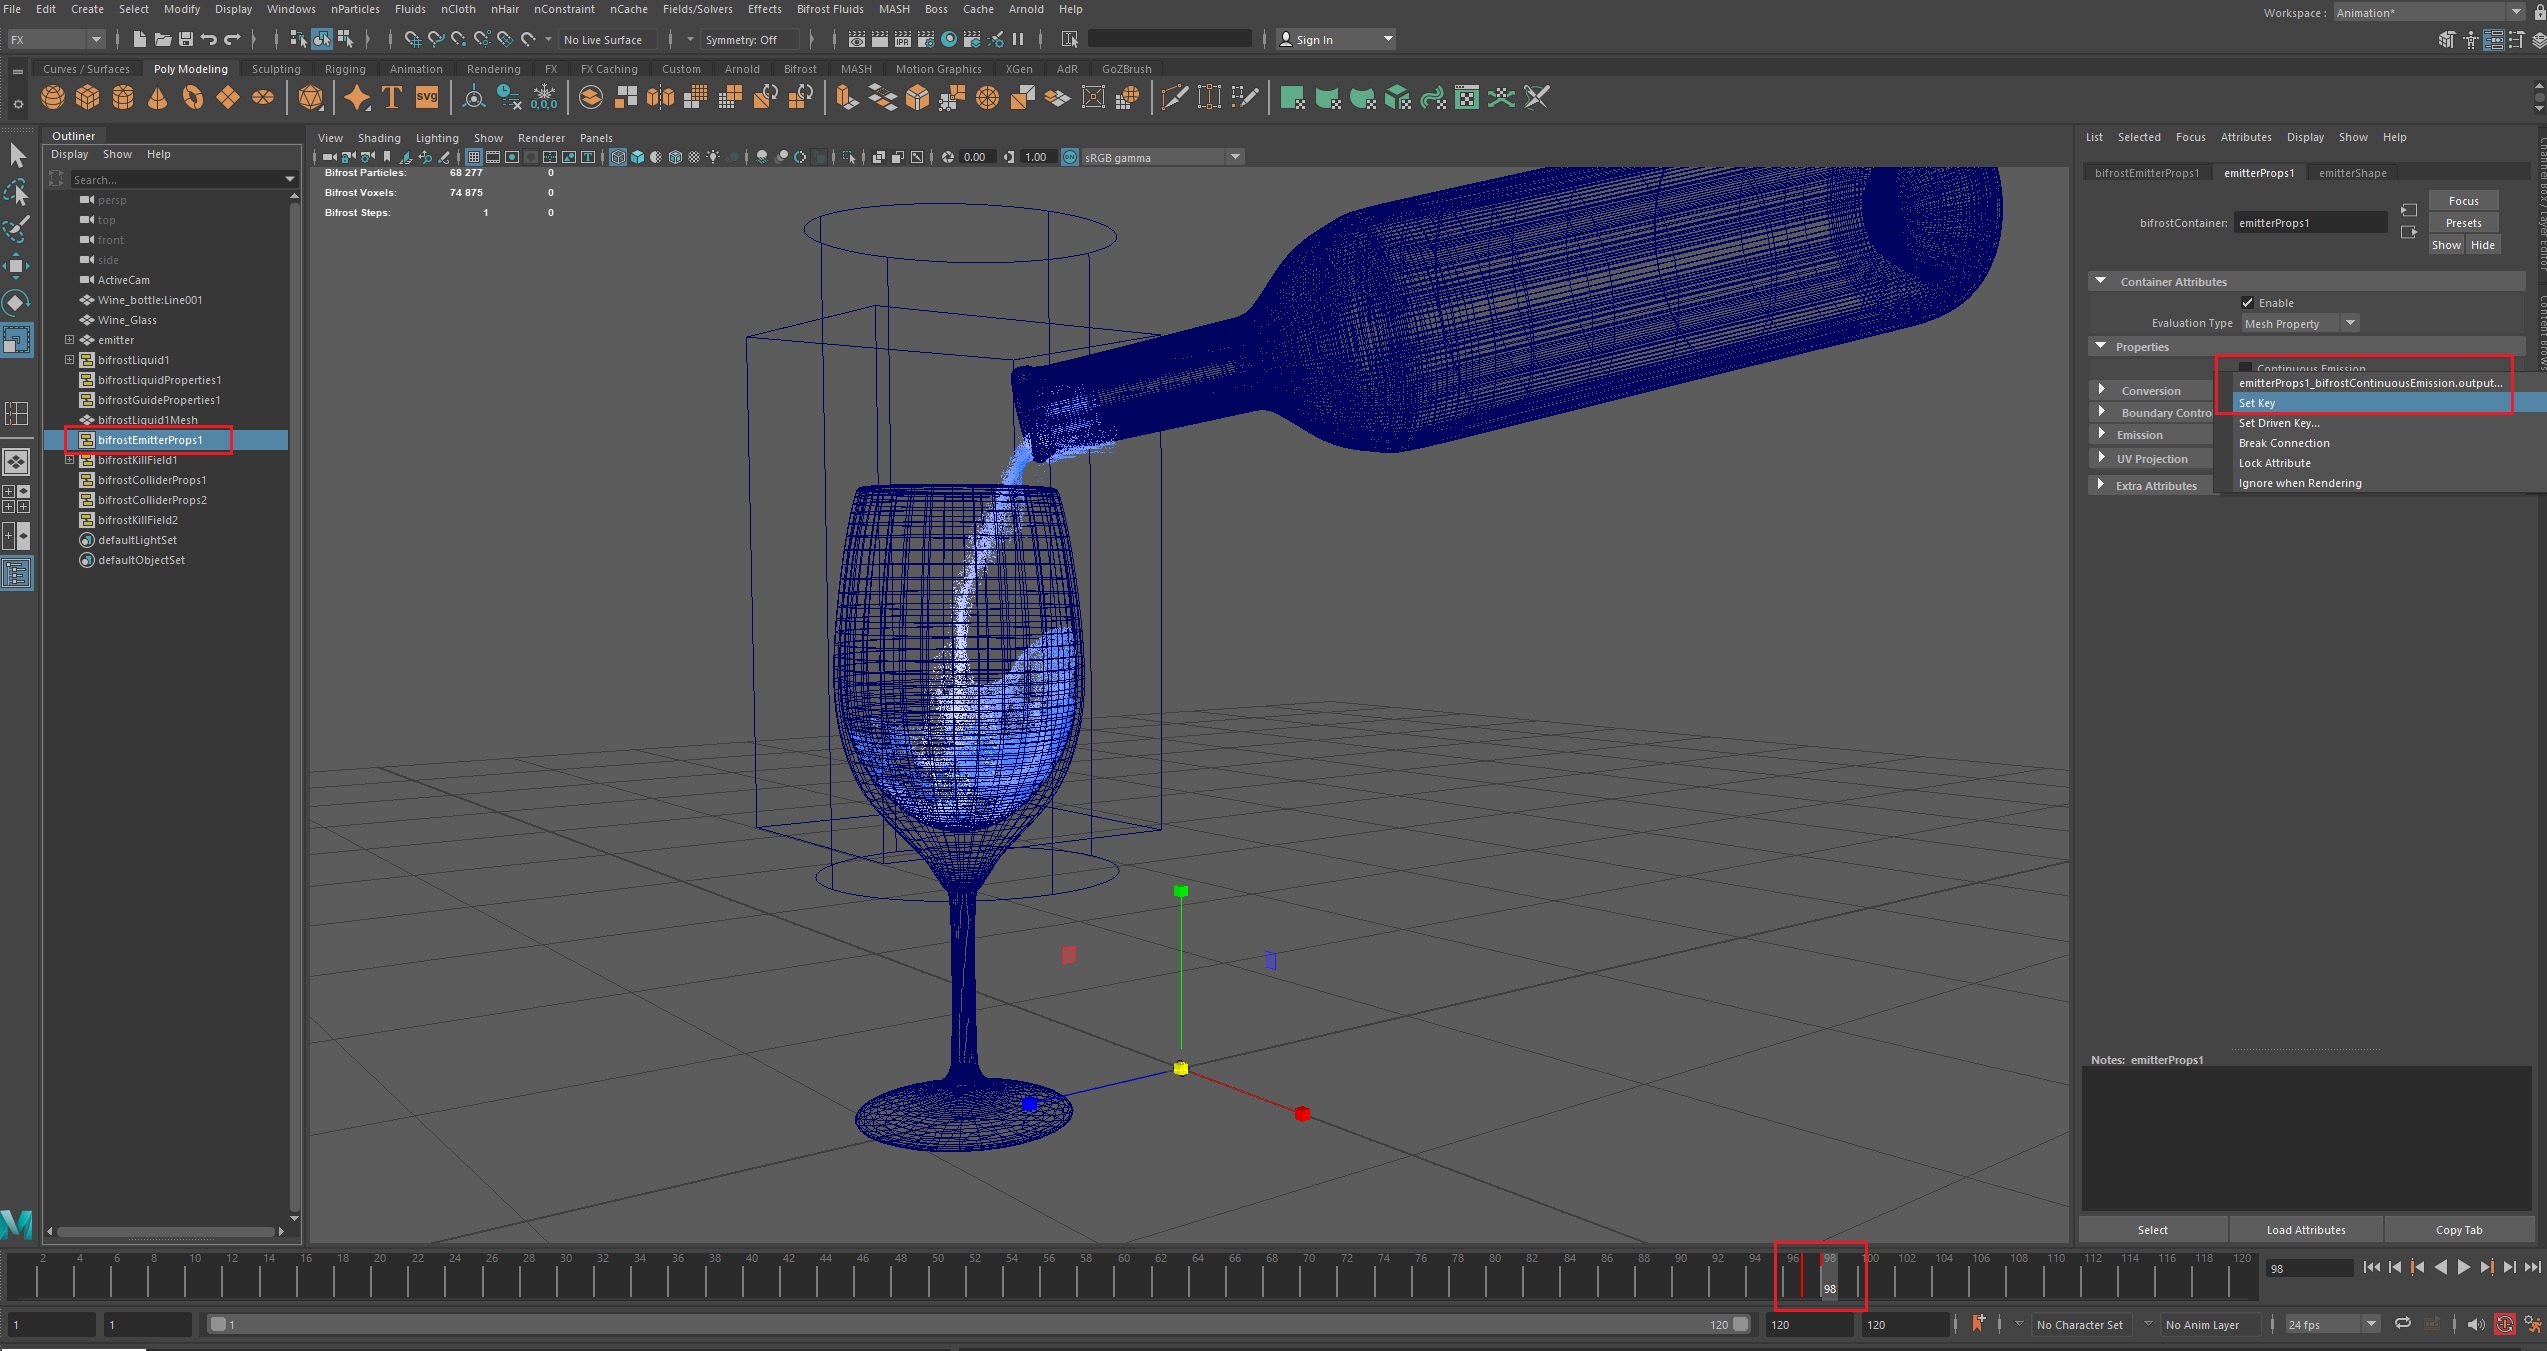Create a polygon cone from shelf
The width and height of the screenshot is (2547, 1351).
pyautogui.click(x=158, y=97)
